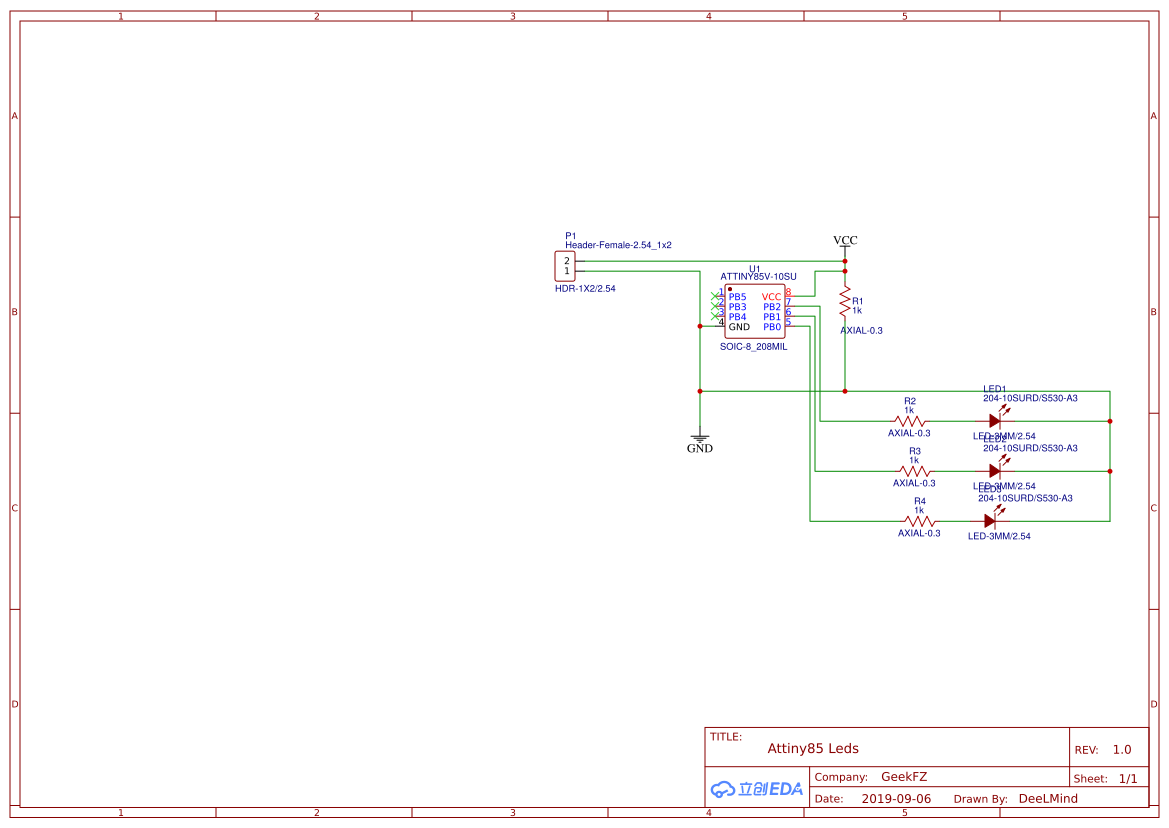Image resolution: width=1169 pixels, height=828 pixels.
Task: Select the SOIC-8_208MIL footprint label
Action: coord(753,347)
